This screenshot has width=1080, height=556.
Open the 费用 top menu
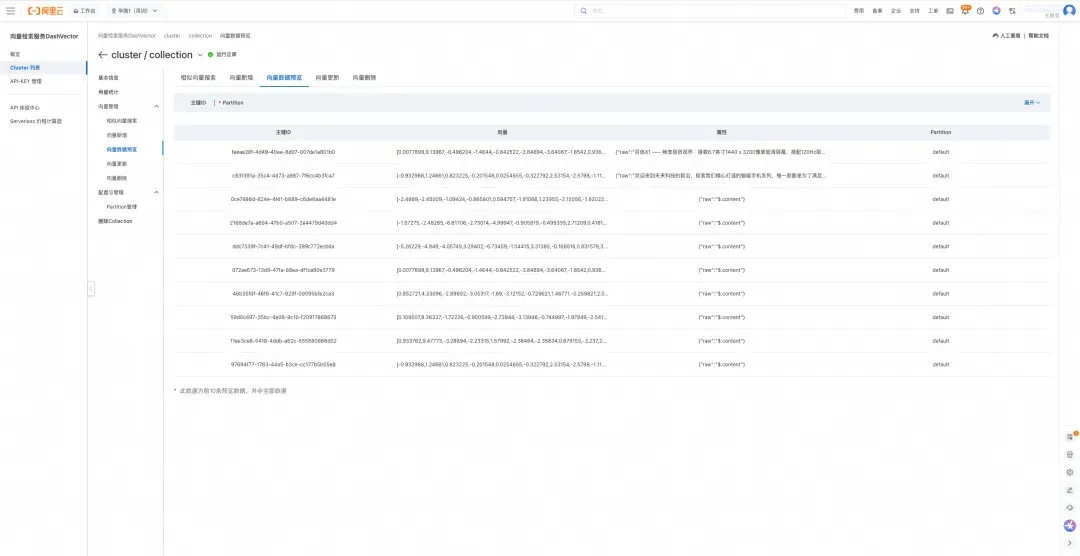859,11
